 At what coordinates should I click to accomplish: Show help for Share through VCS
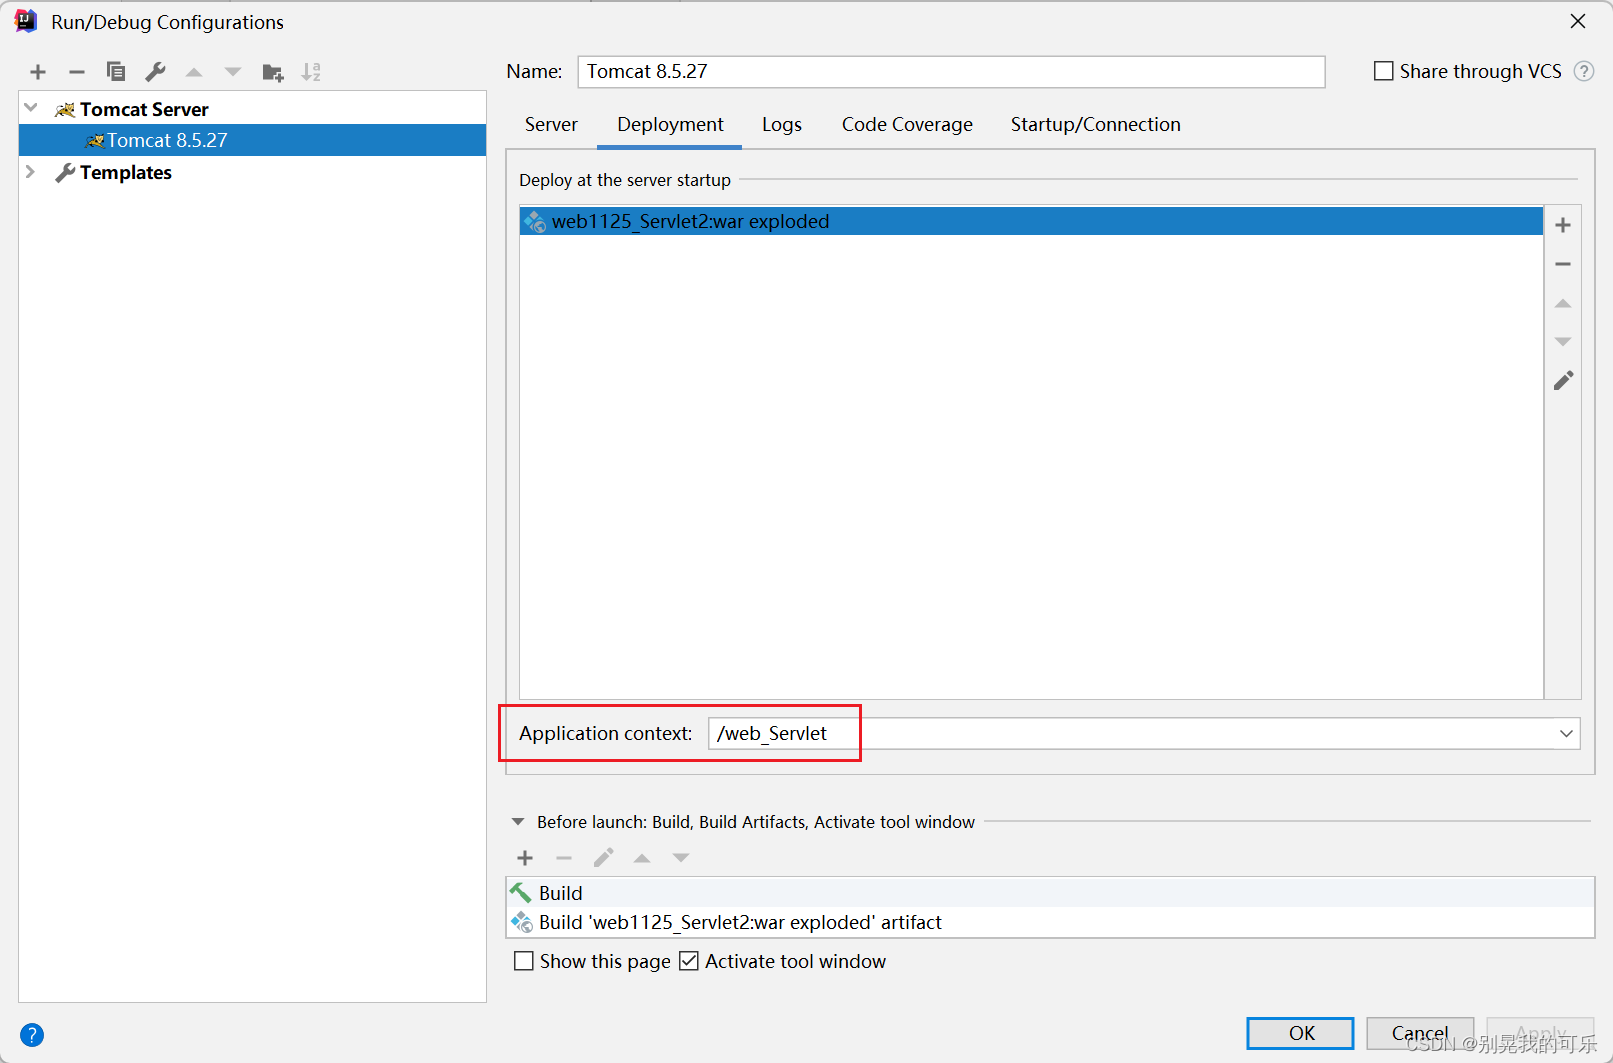[x=1584, y=71]
